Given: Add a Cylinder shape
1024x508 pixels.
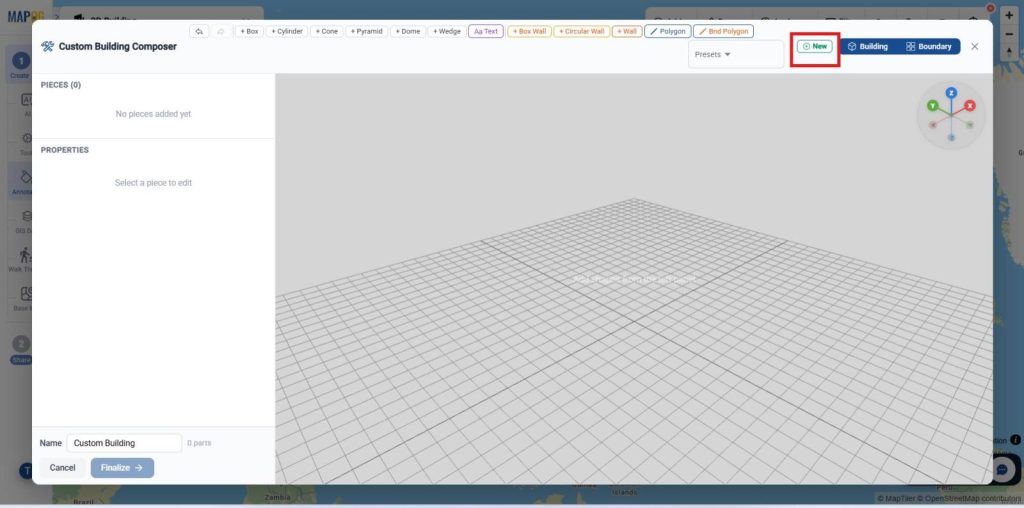Looking at the screenshot, I should [287, 31].
